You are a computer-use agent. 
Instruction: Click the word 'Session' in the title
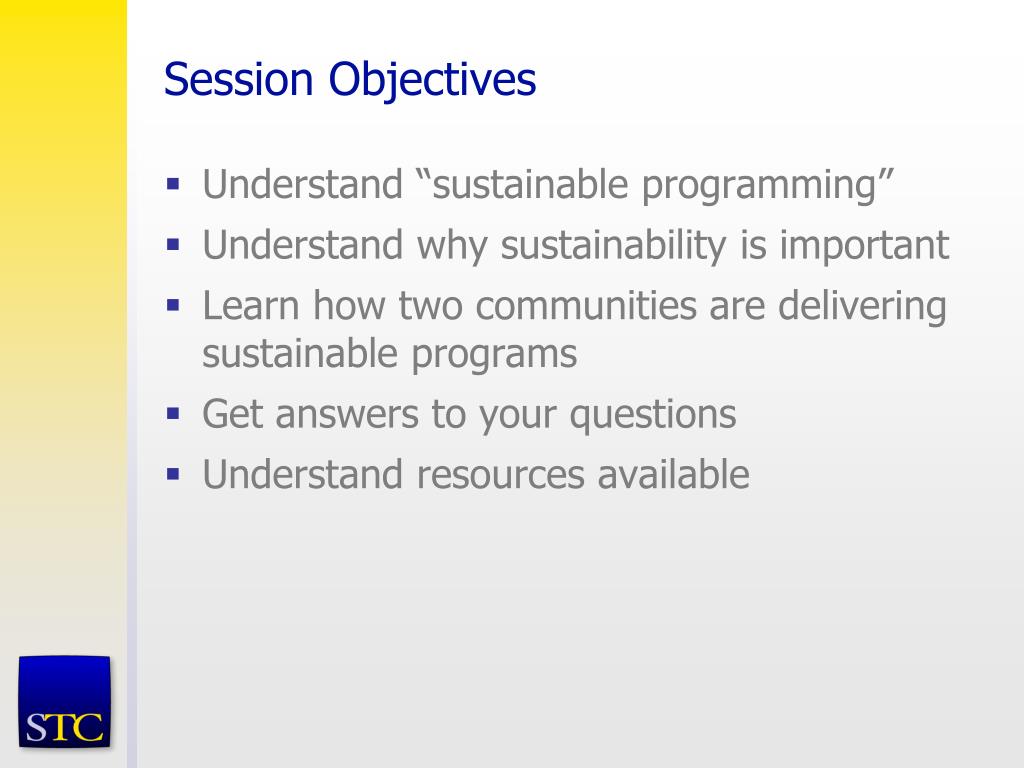(238, 80)
